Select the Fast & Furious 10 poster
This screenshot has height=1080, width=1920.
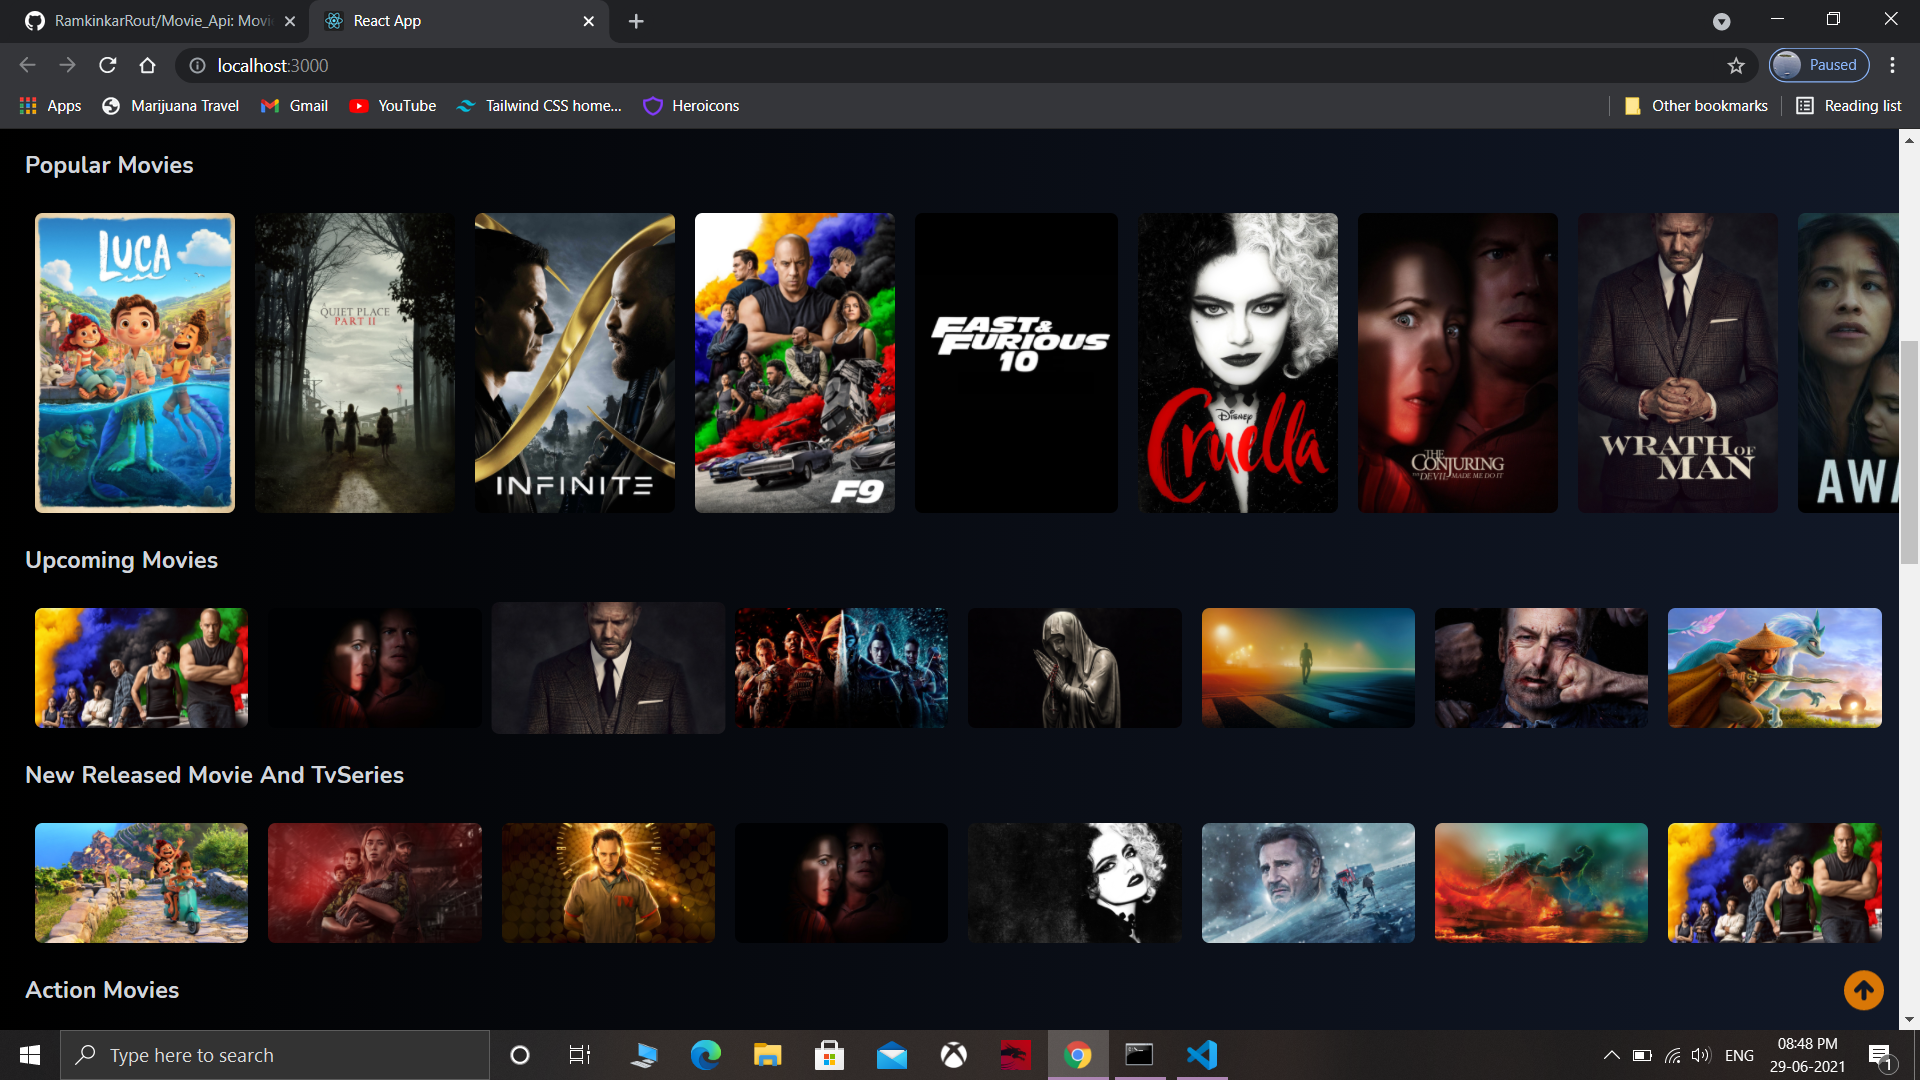point(1016,363)
